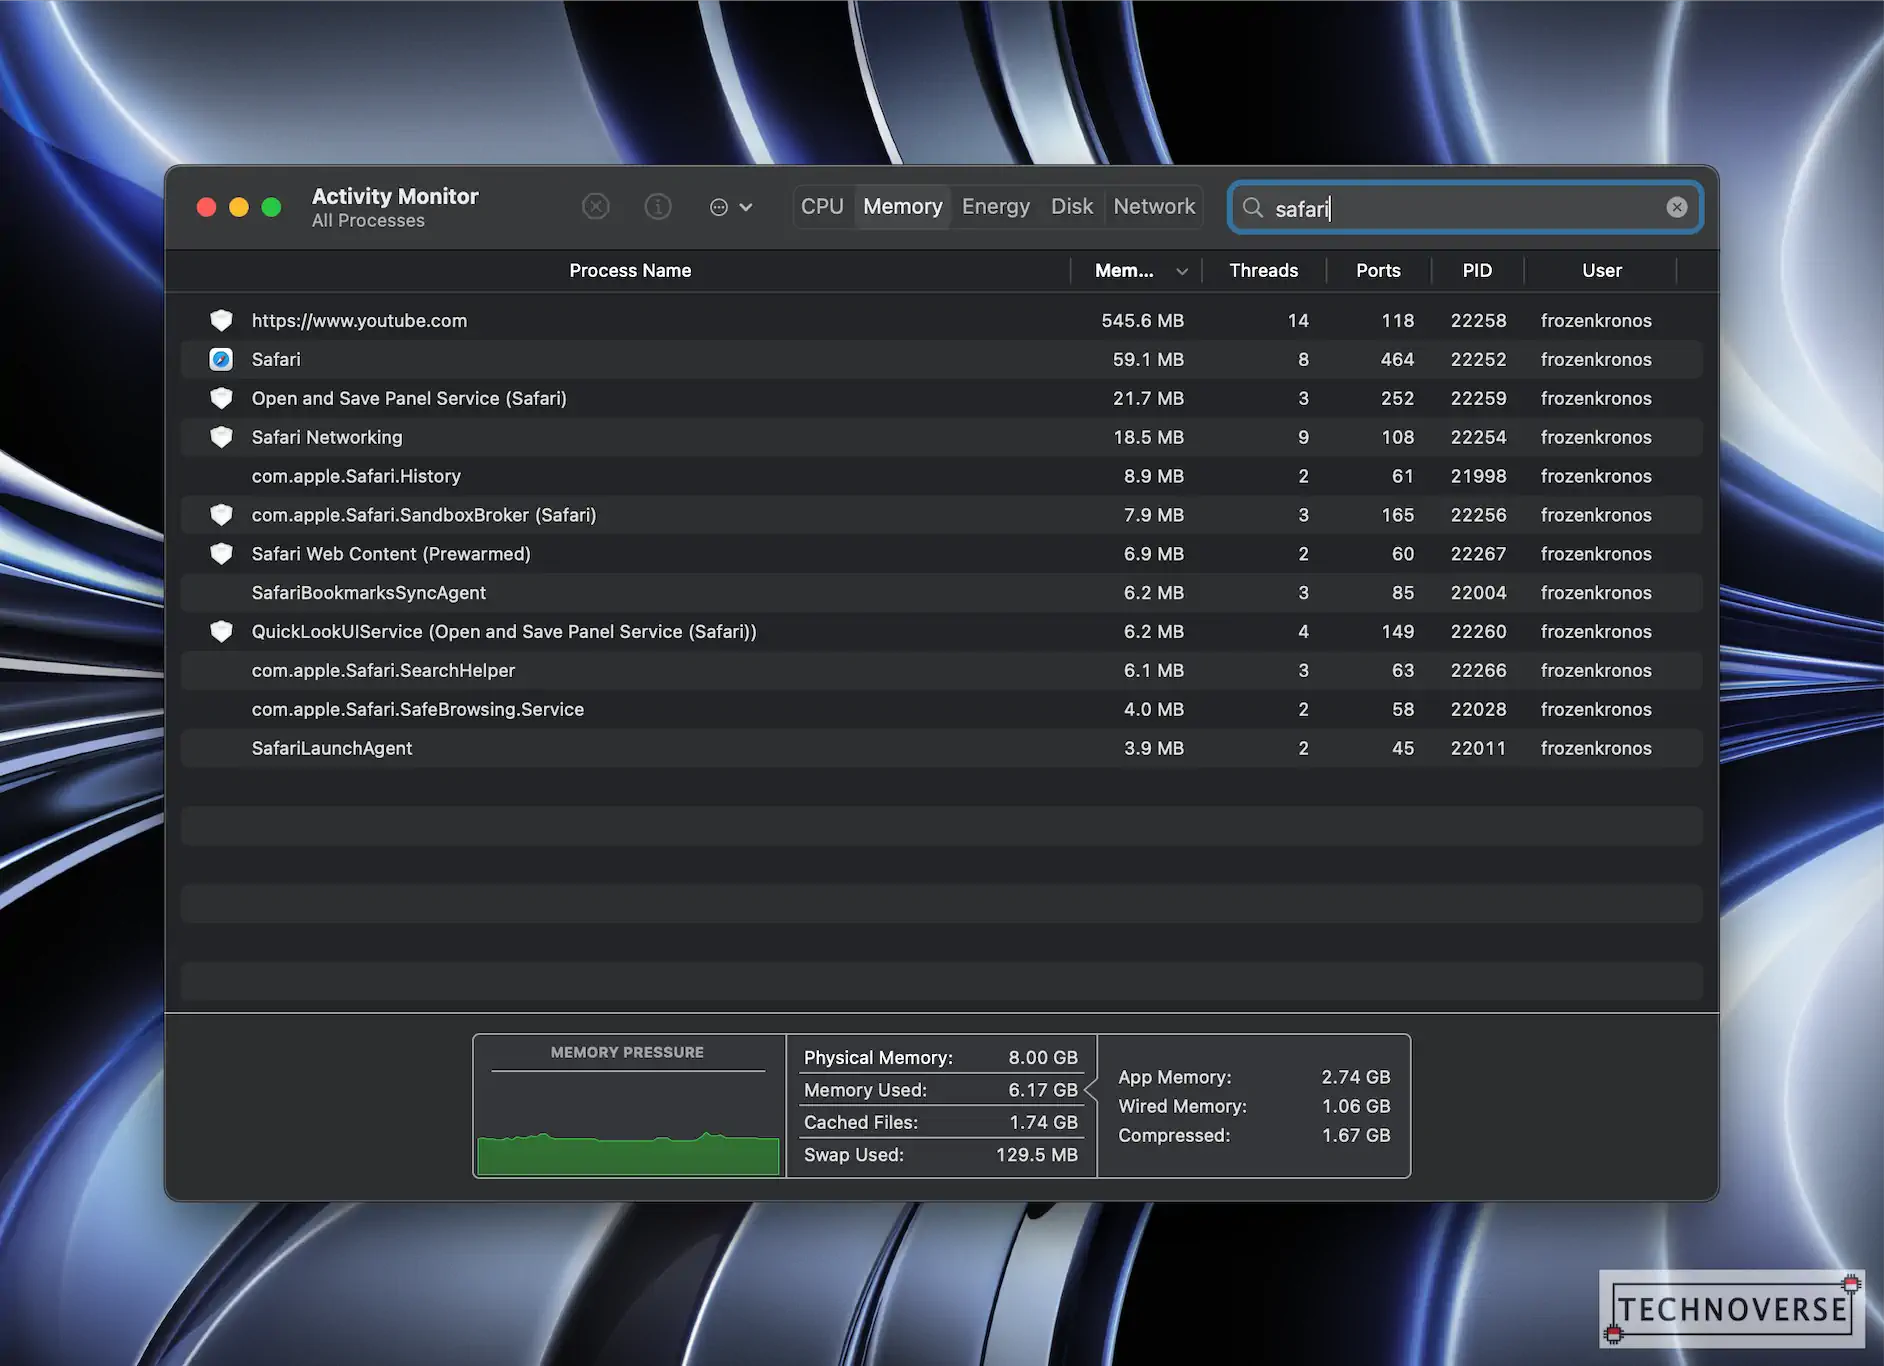
Task: Click shield icon for com.apple.Safari.SandboxBroker
Action: click(221, 515)
